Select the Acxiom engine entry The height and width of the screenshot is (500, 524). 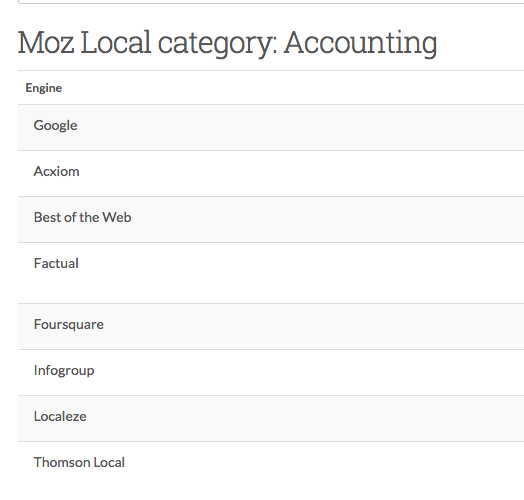point(271,173)
